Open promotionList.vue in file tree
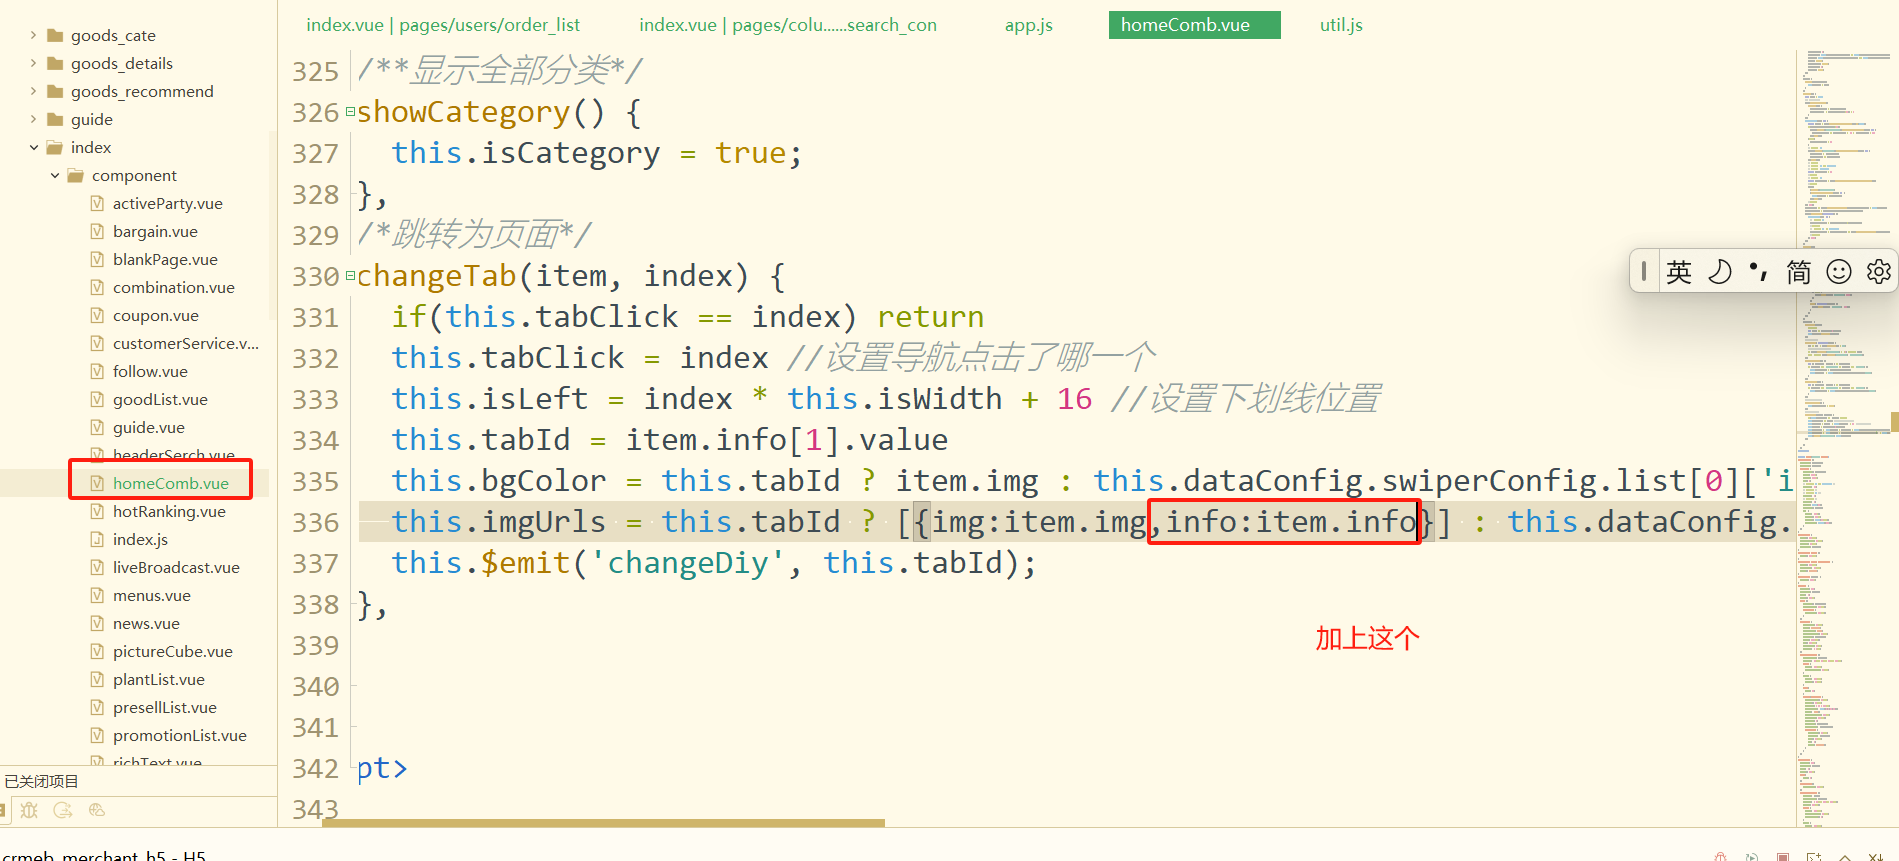This screenshot has width=1899, height=861. tap(180, 735)
